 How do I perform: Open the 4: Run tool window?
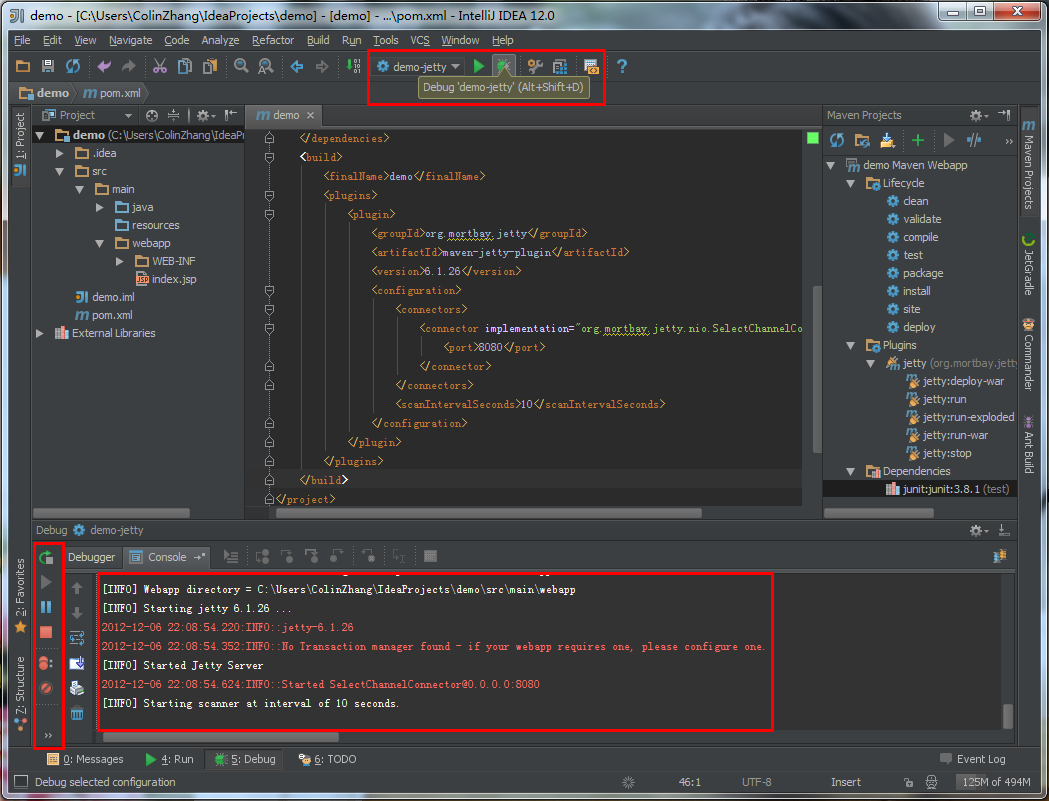click(169, 760)
